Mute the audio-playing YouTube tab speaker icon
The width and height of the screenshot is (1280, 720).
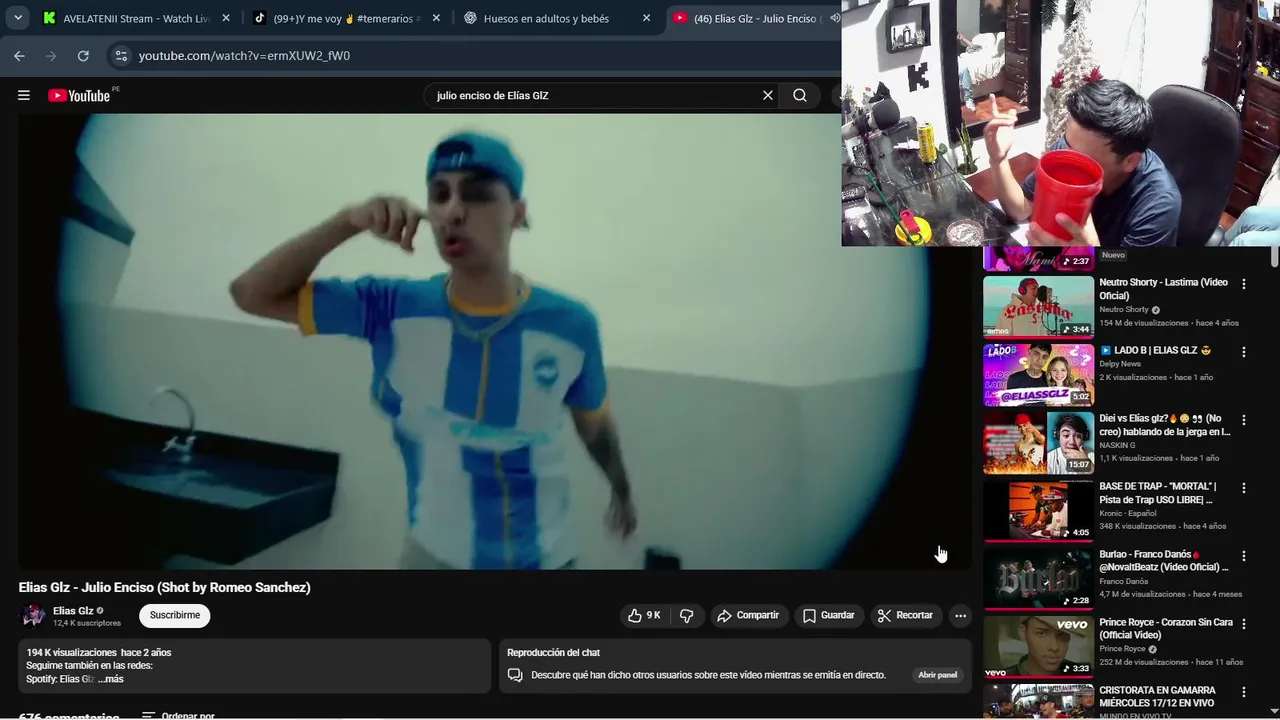coord(834,18)
